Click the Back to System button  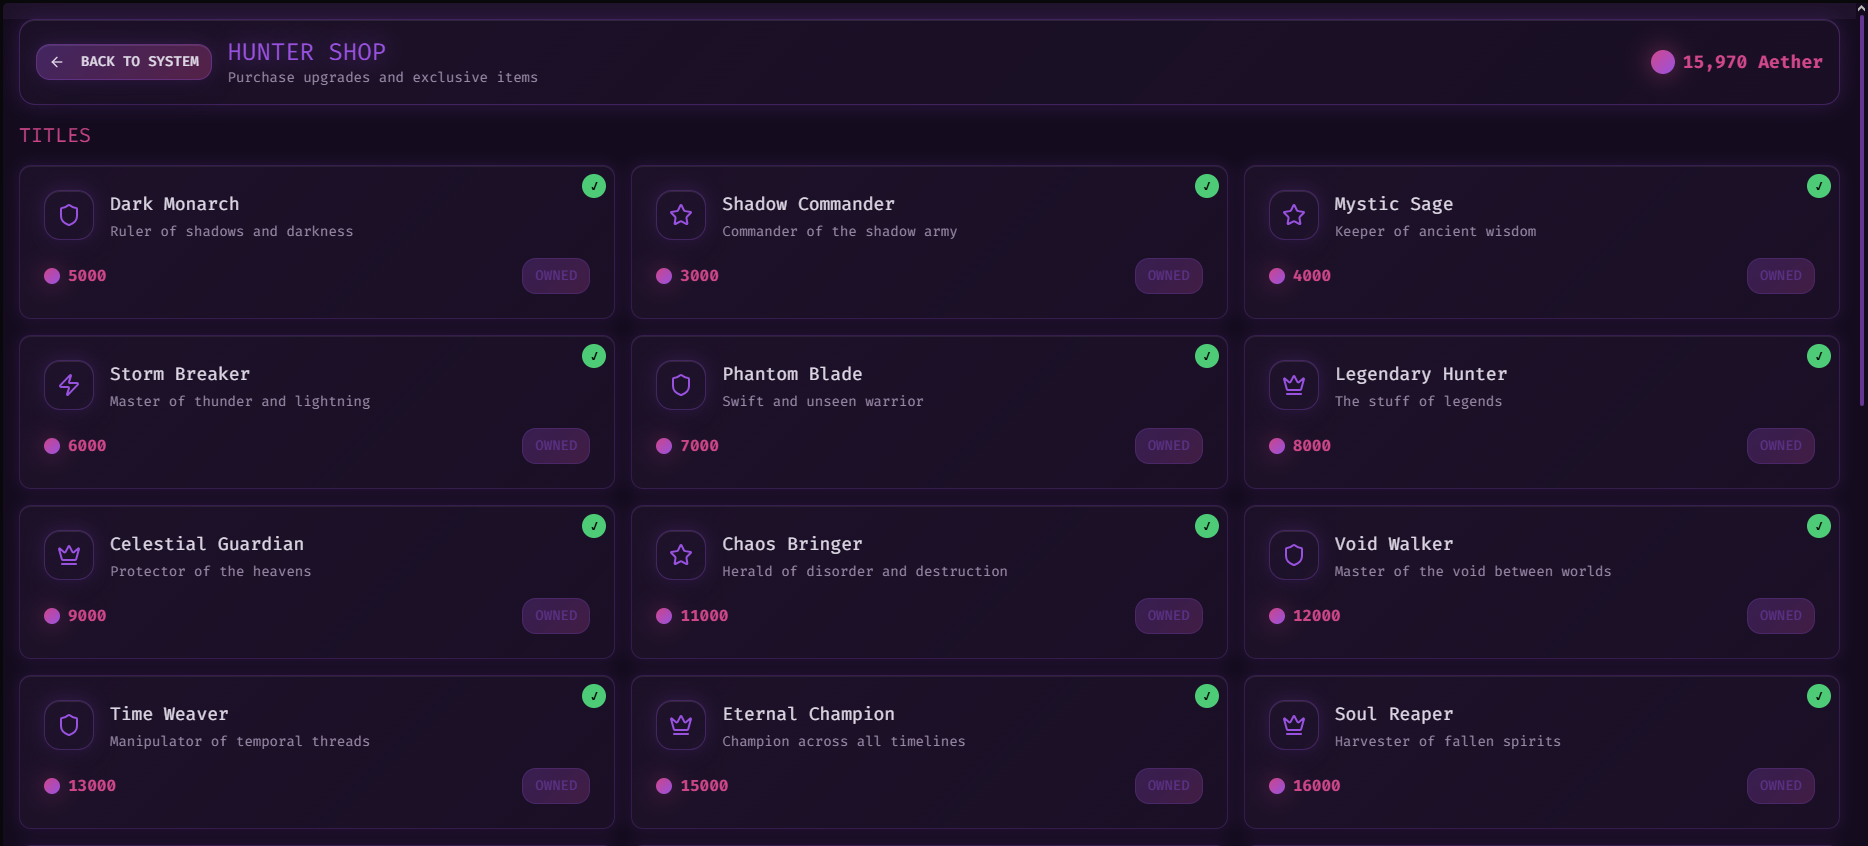pos(124,62)
